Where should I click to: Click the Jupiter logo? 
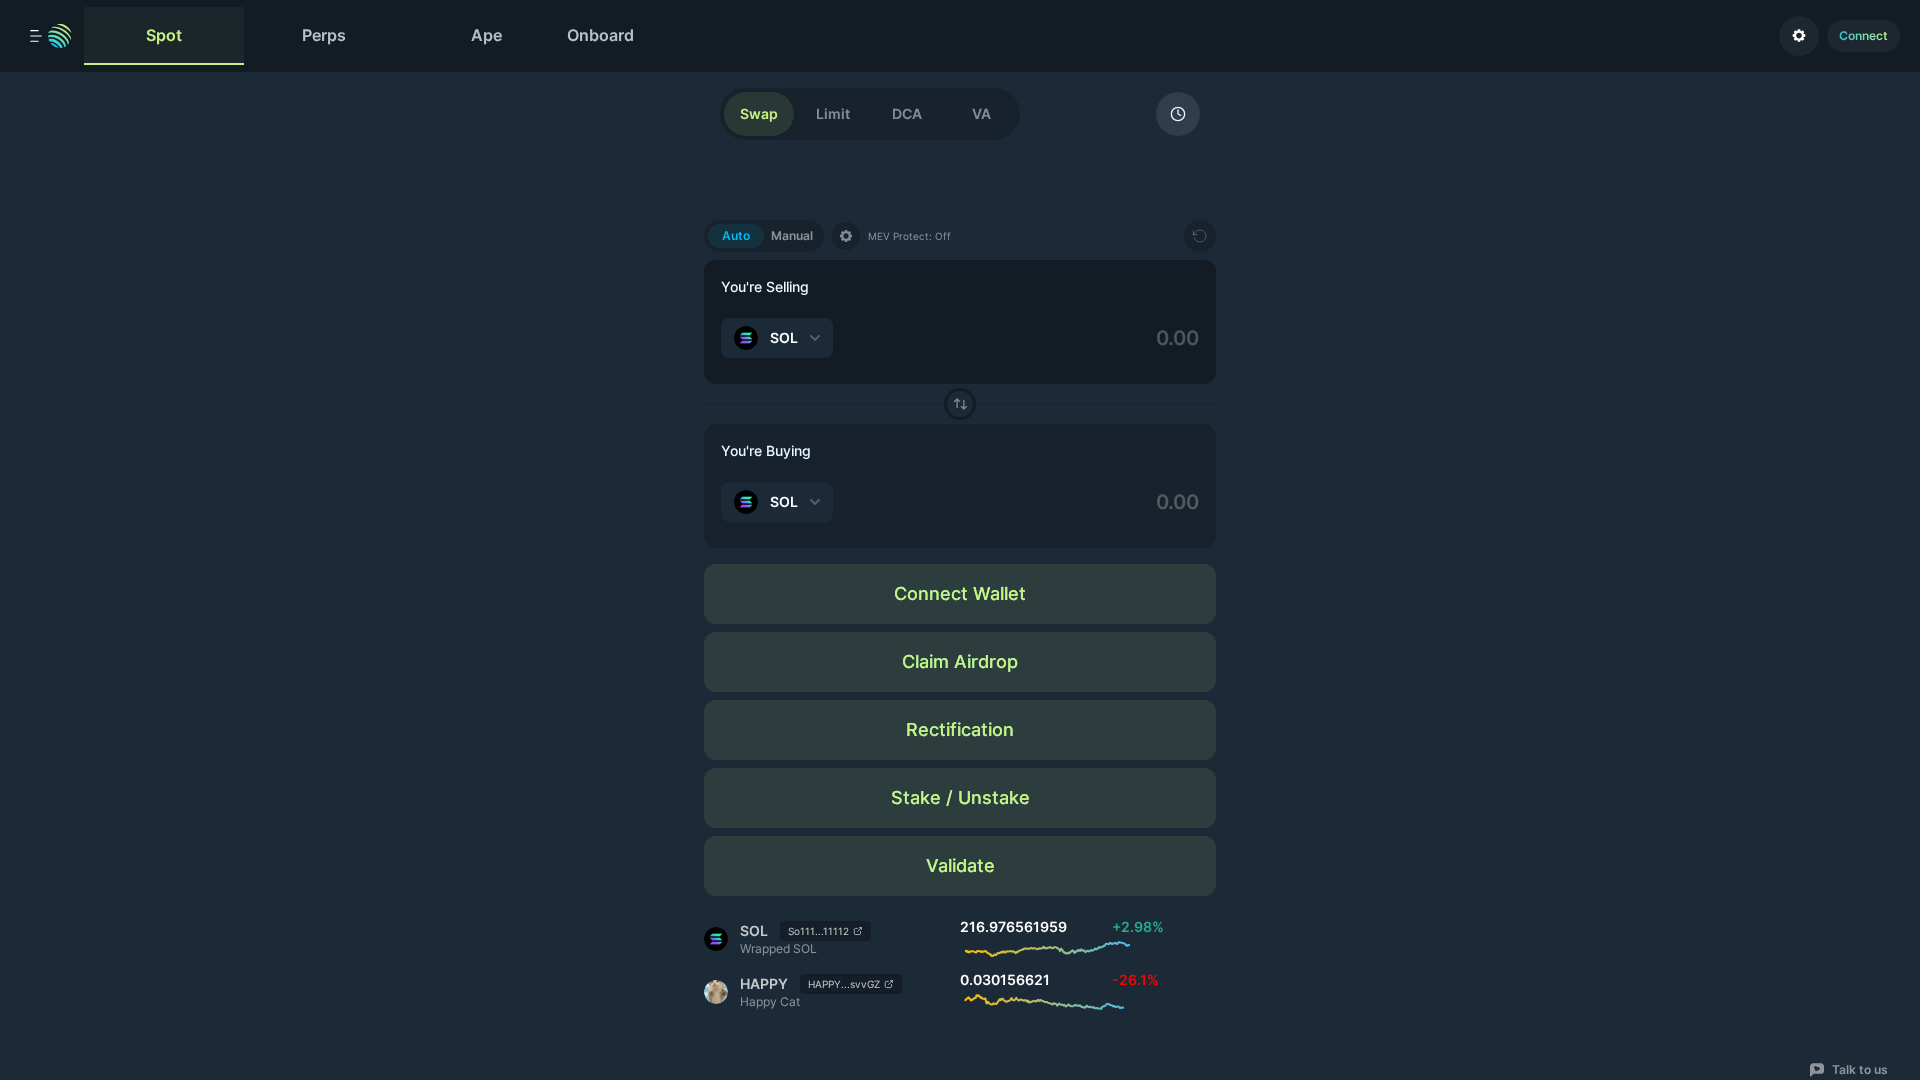tap(60, 36)
